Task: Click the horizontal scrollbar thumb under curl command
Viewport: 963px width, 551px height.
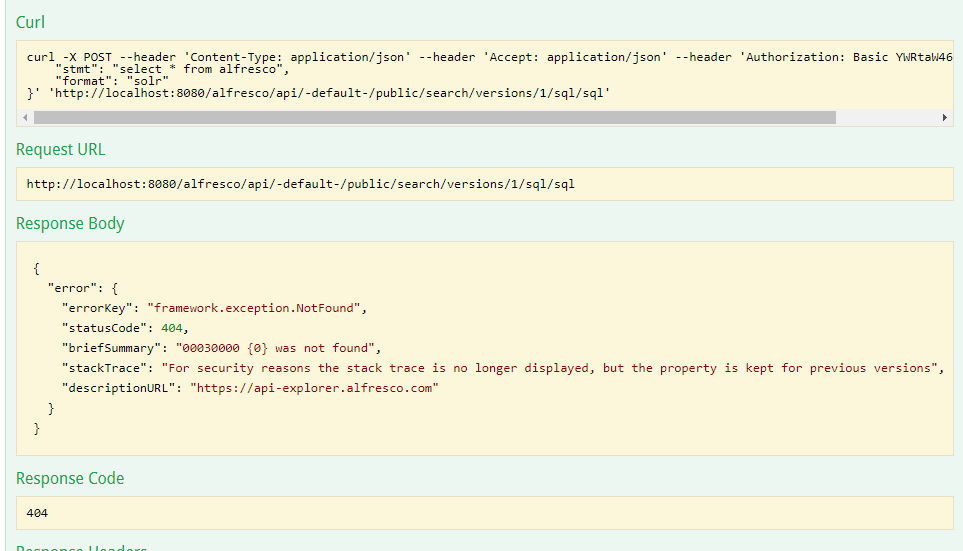Action: click(x=435, y=118)
